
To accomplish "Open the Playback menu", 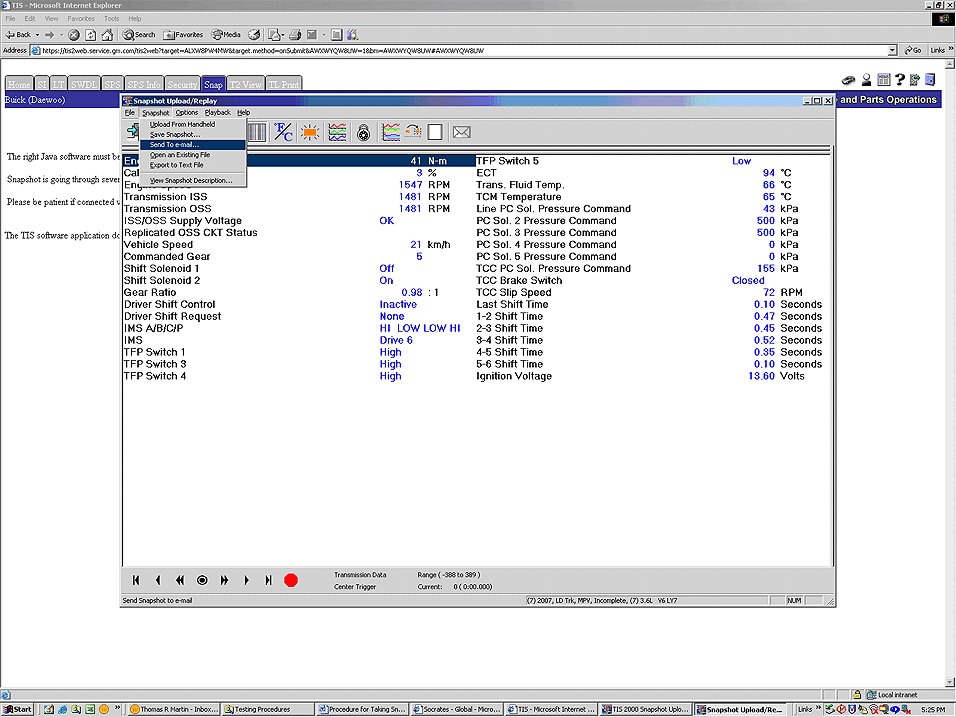I will pos(217,113).
